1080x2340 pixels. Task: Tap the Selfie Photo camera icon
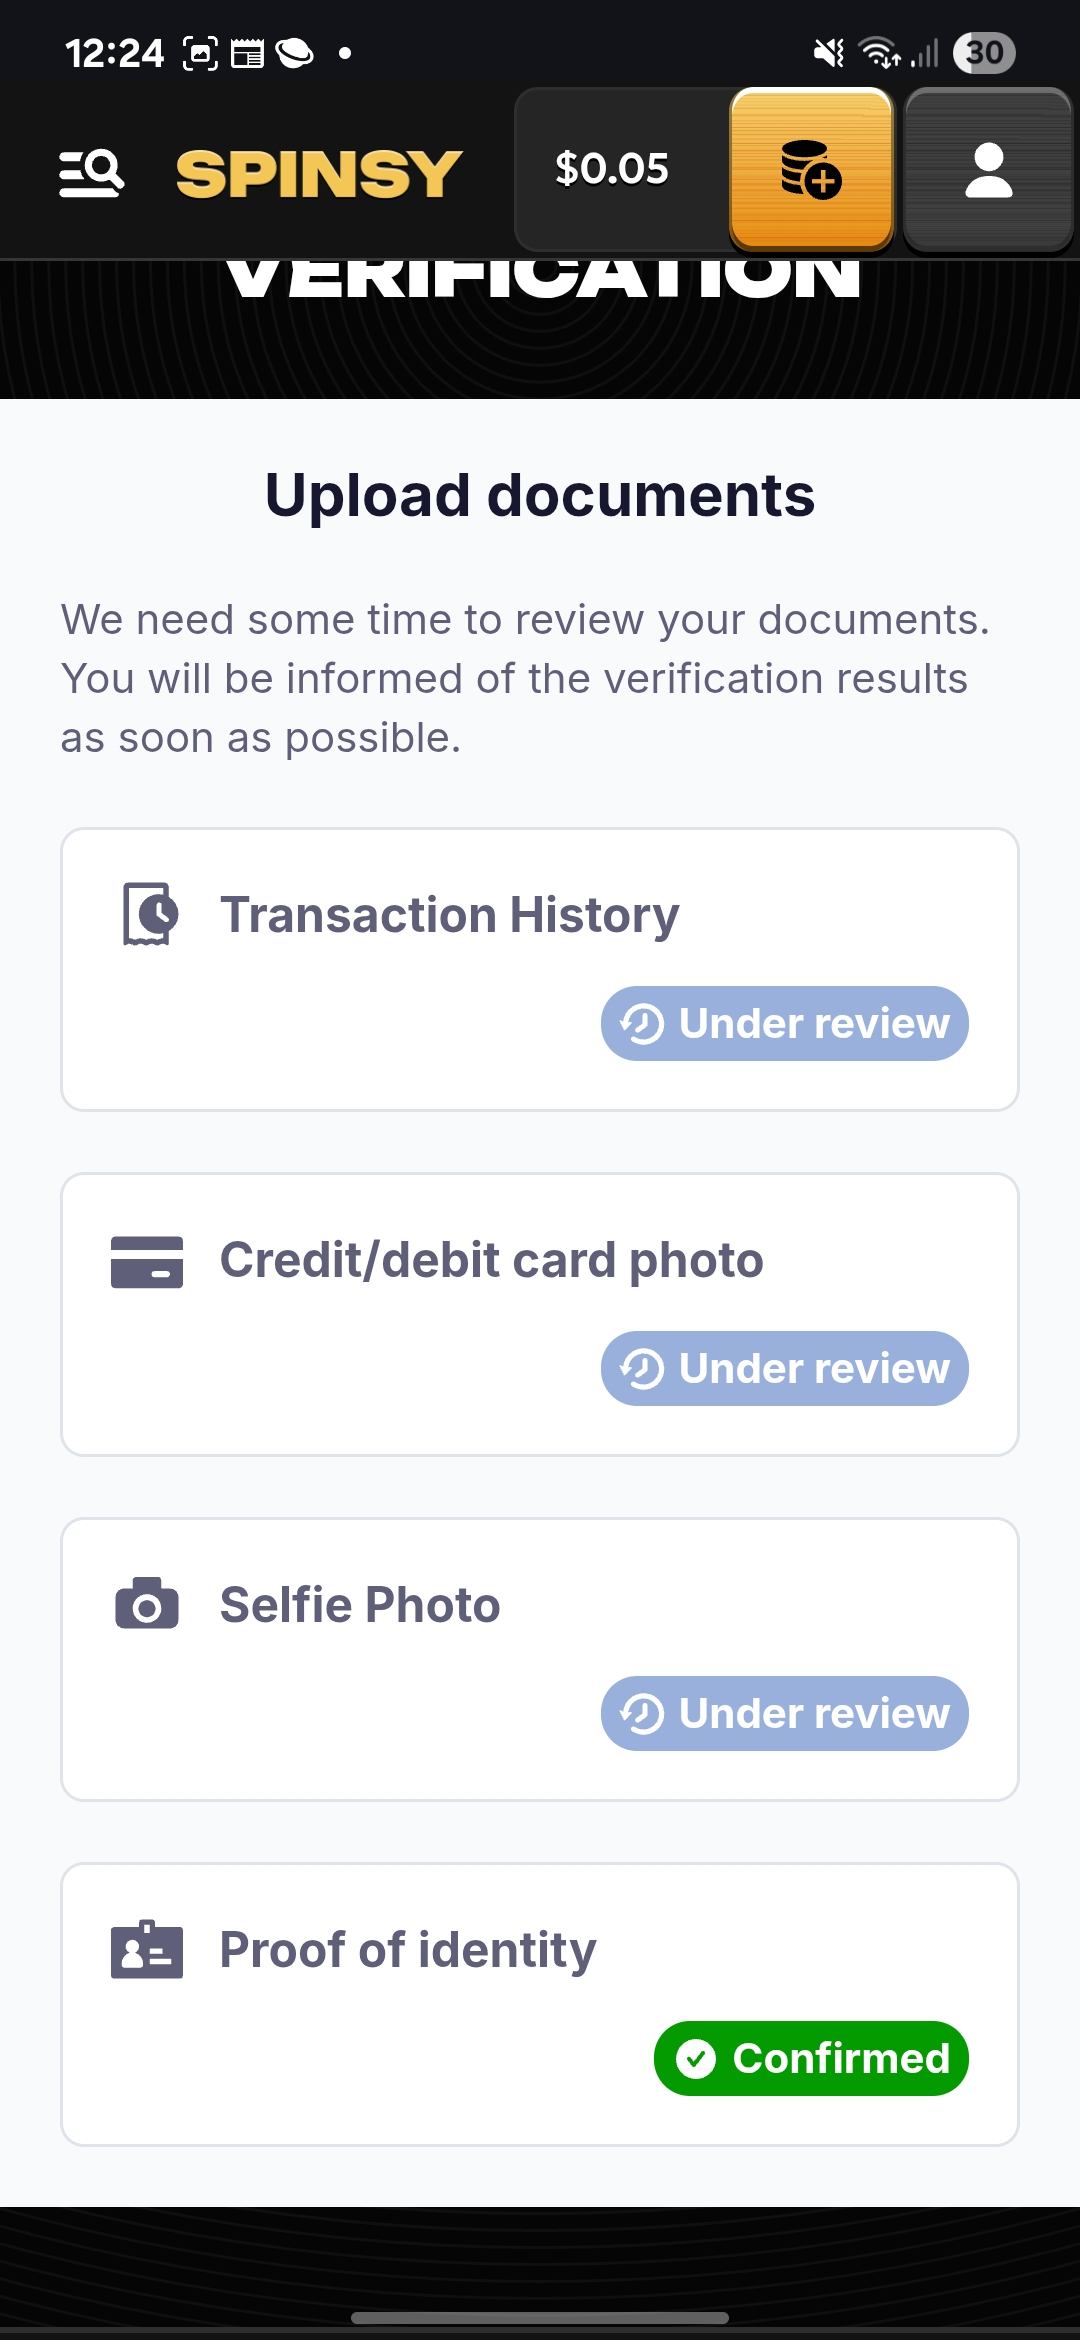click(x=147, y=1604)
